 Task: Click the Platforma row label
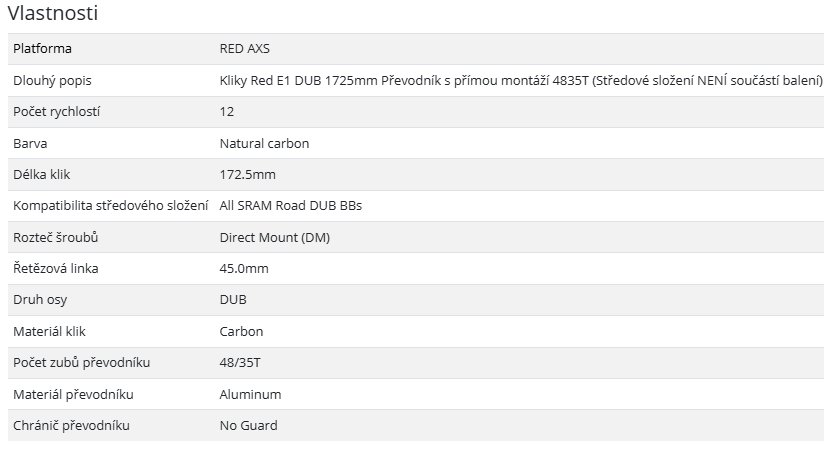tap(42, 49)
